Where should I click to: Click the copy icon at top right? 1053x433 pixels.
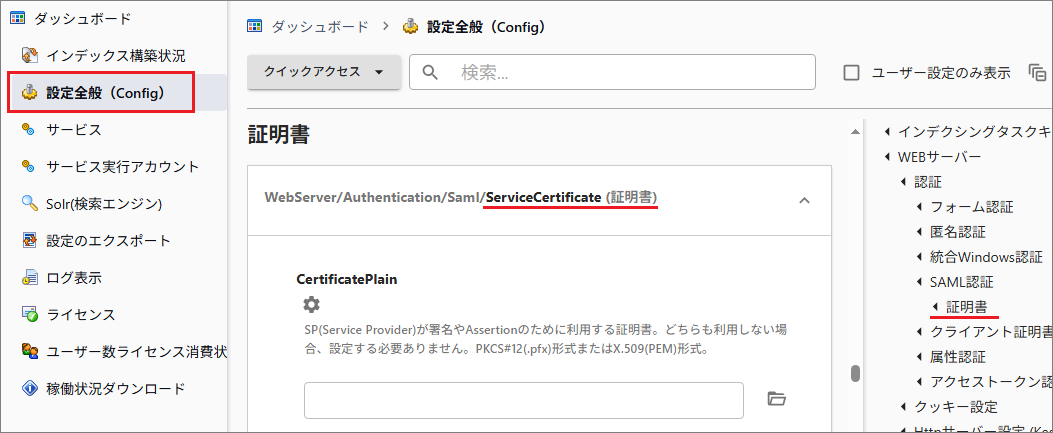[1038, 73]
